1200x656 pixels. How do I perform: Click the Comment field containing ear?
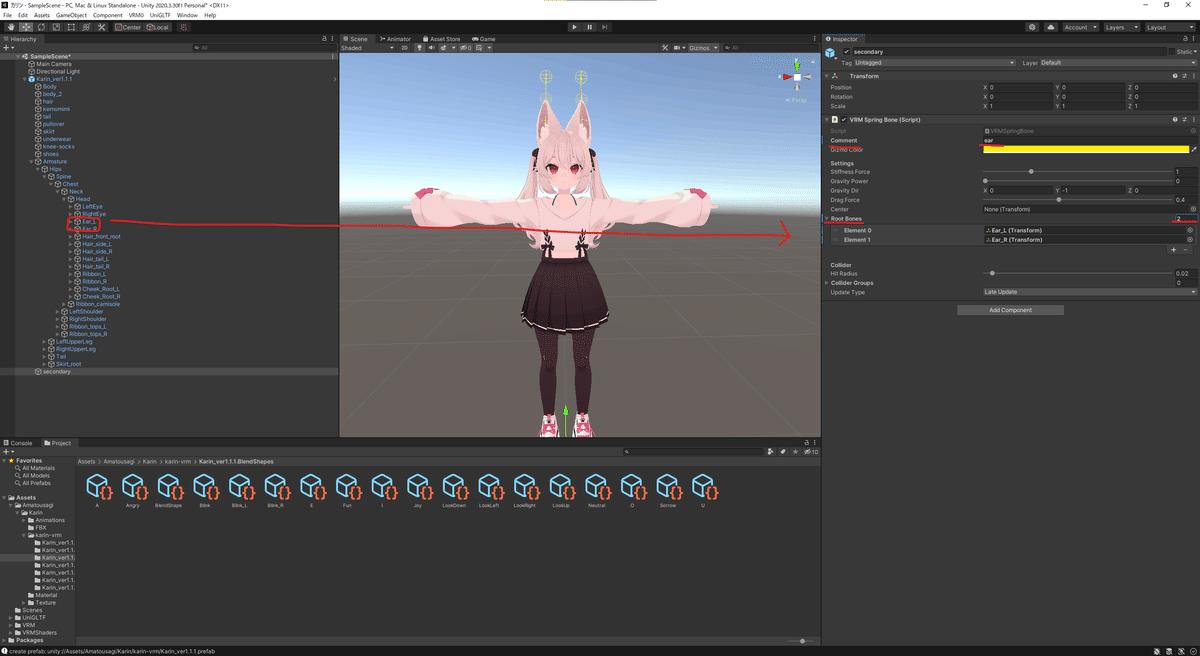click(x=1089, y=140)
